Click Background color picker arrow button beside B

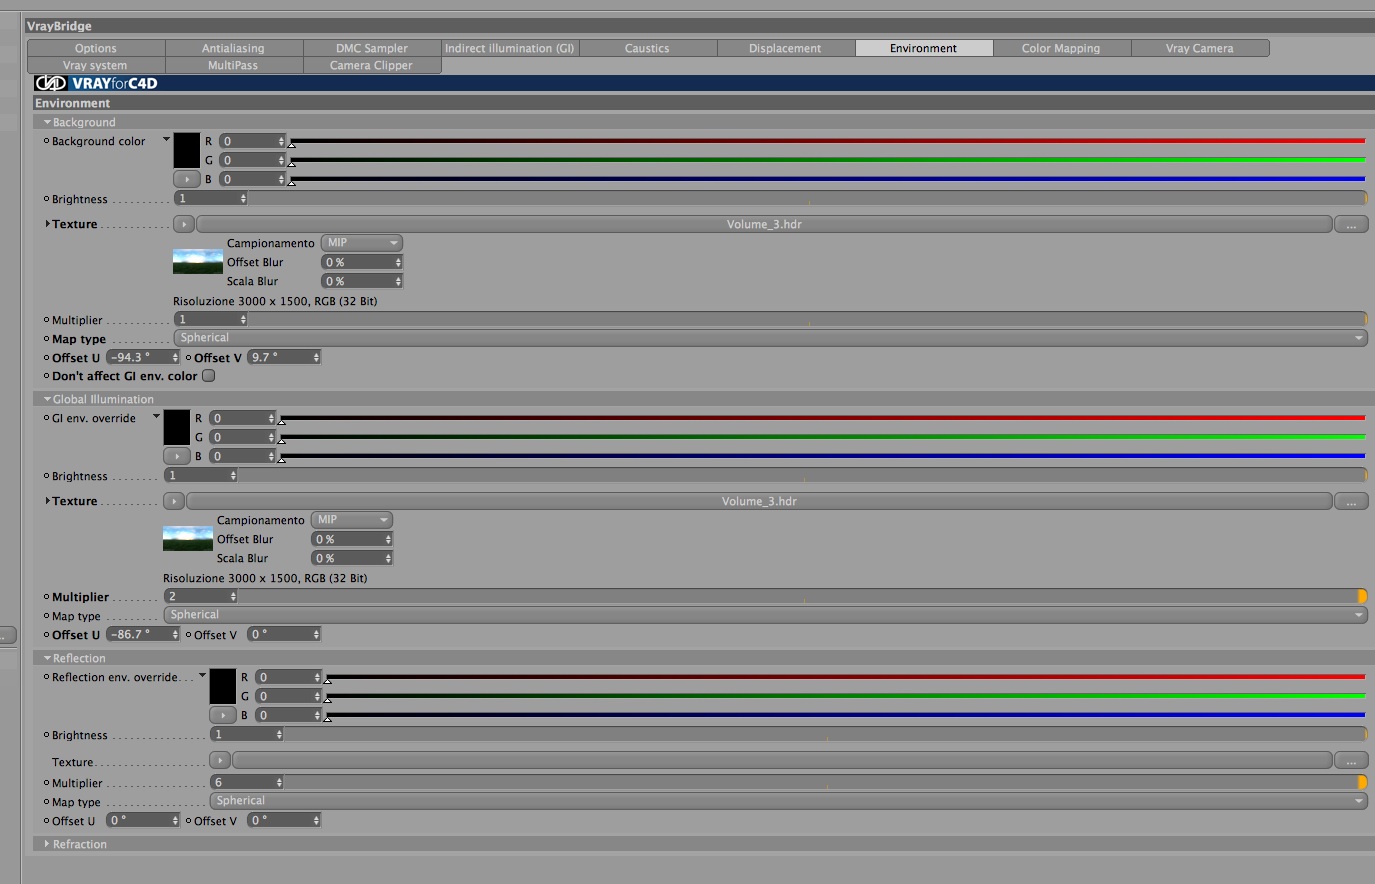(187, 179)
